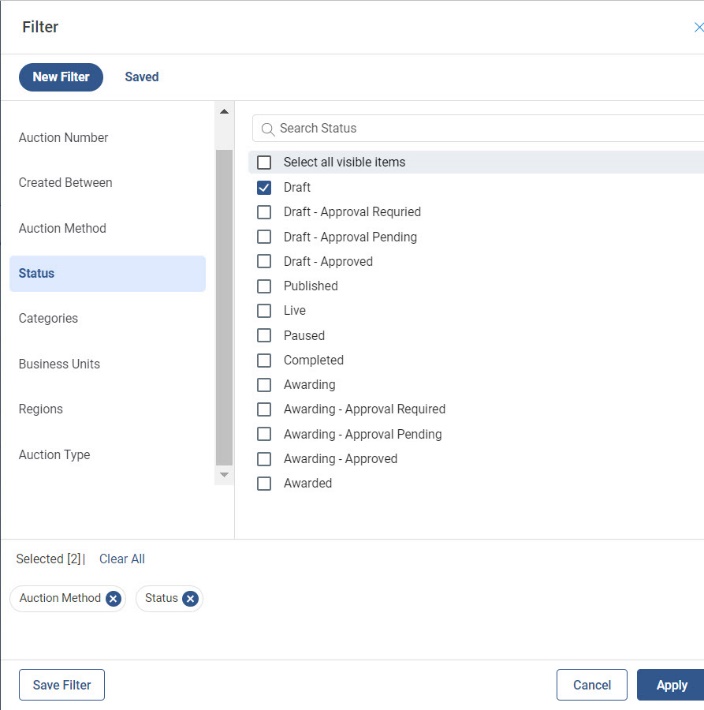Click the Apply button
This screenshot has height=710, width=704.
click(x=671, y=685)
